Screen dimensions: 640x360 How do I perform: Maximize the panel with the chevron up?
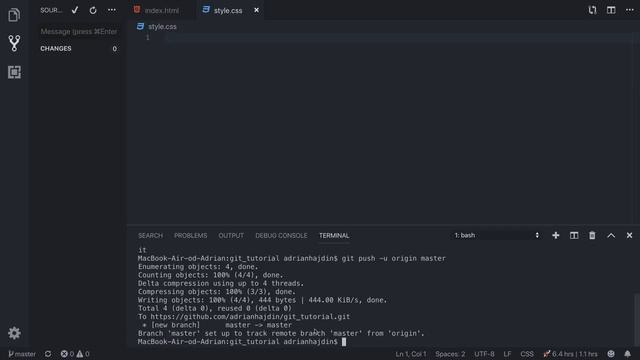[611, 236]
